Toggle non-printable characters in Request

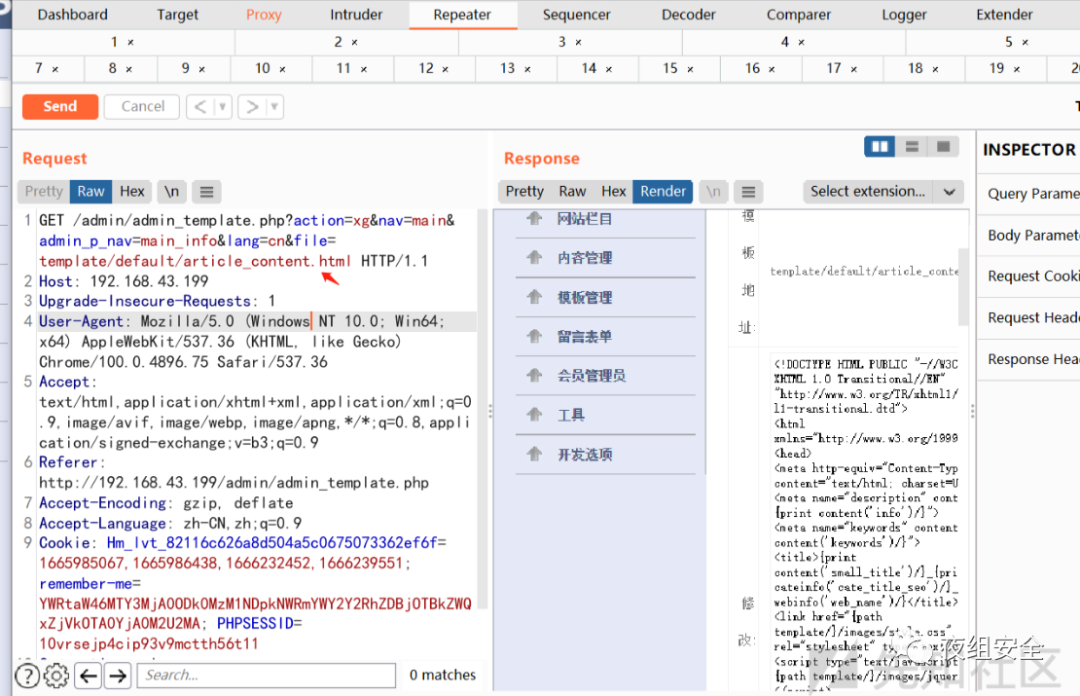pos(172,192)
